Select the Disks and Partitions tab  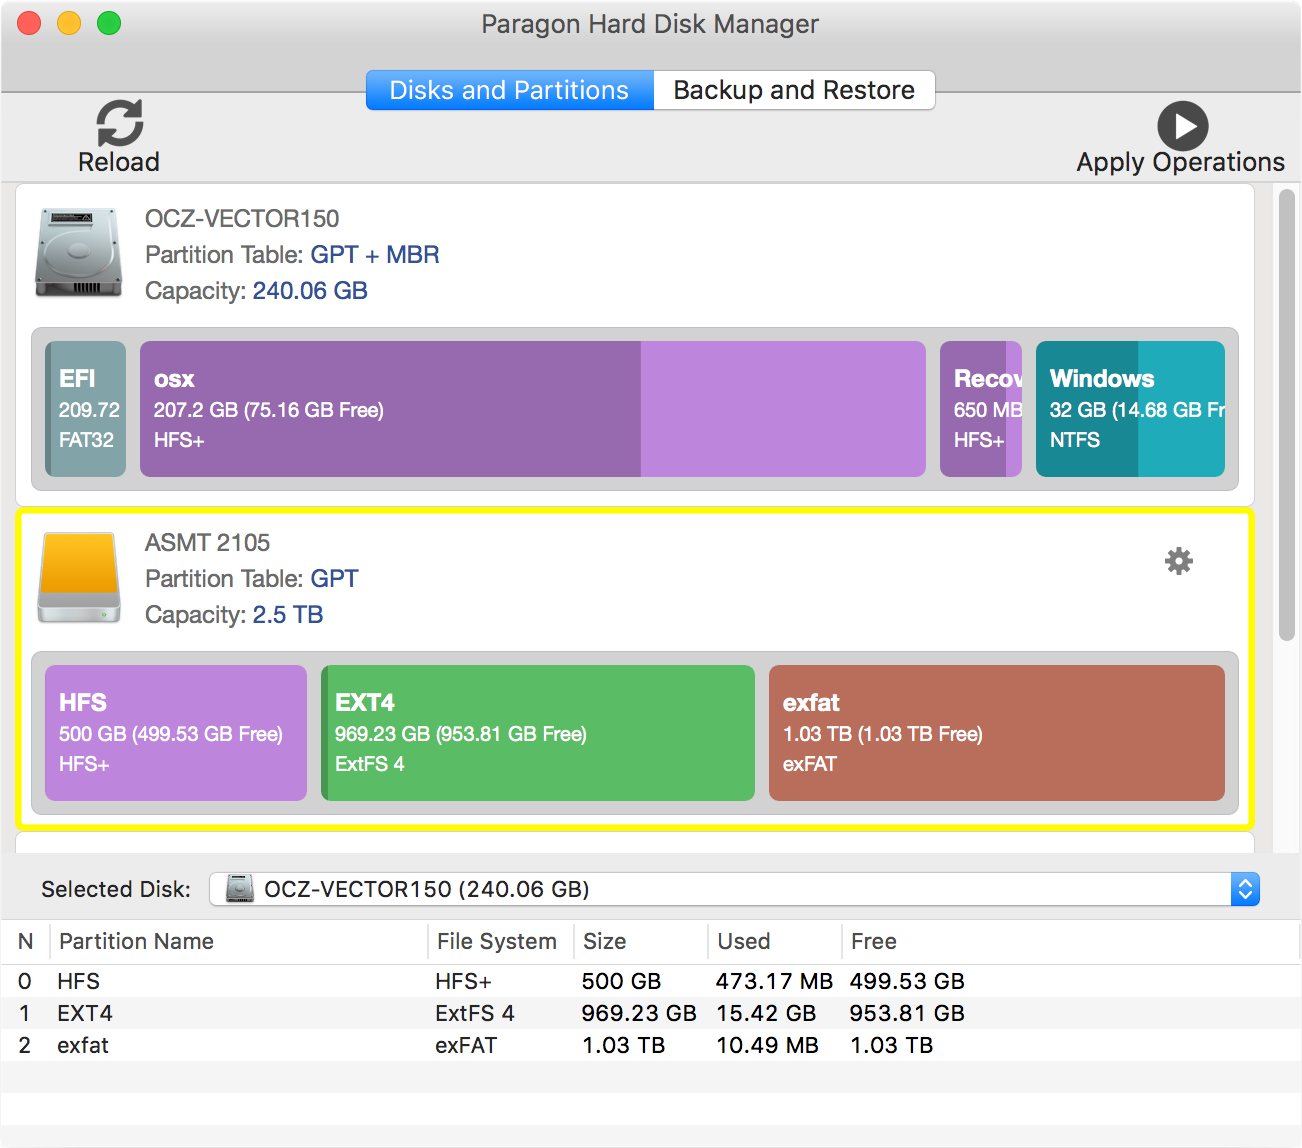(509, 90)
